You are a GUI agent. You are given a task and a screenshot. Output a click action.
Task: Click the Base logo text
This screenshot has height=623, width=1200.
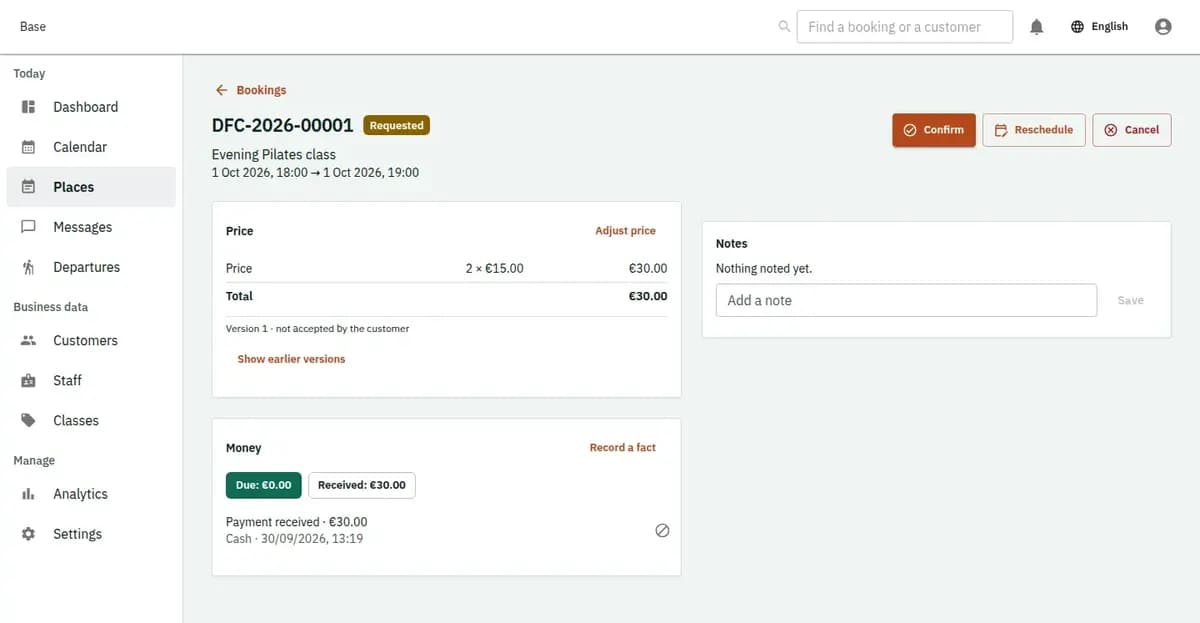(33, 27)
